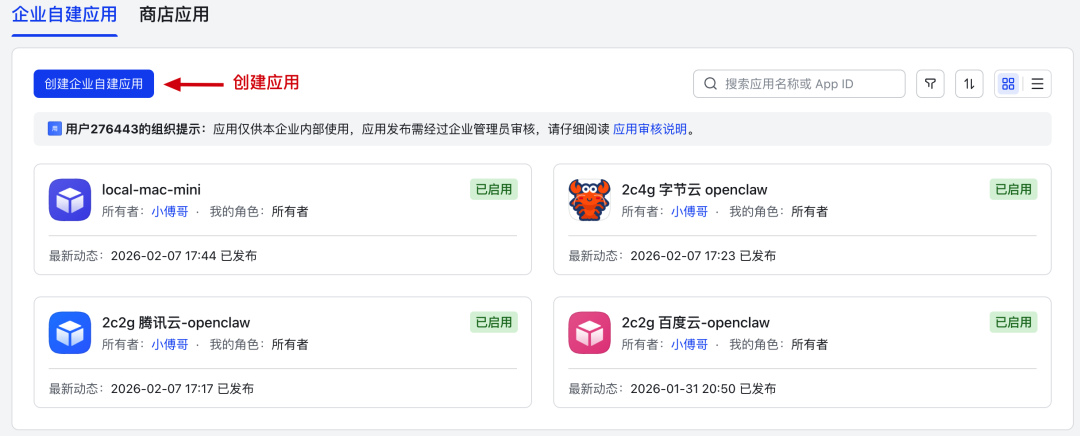Open 腾讯云-openclaw blue cube icon
Screen dimensions: 1080x436
tap(70, 333)
